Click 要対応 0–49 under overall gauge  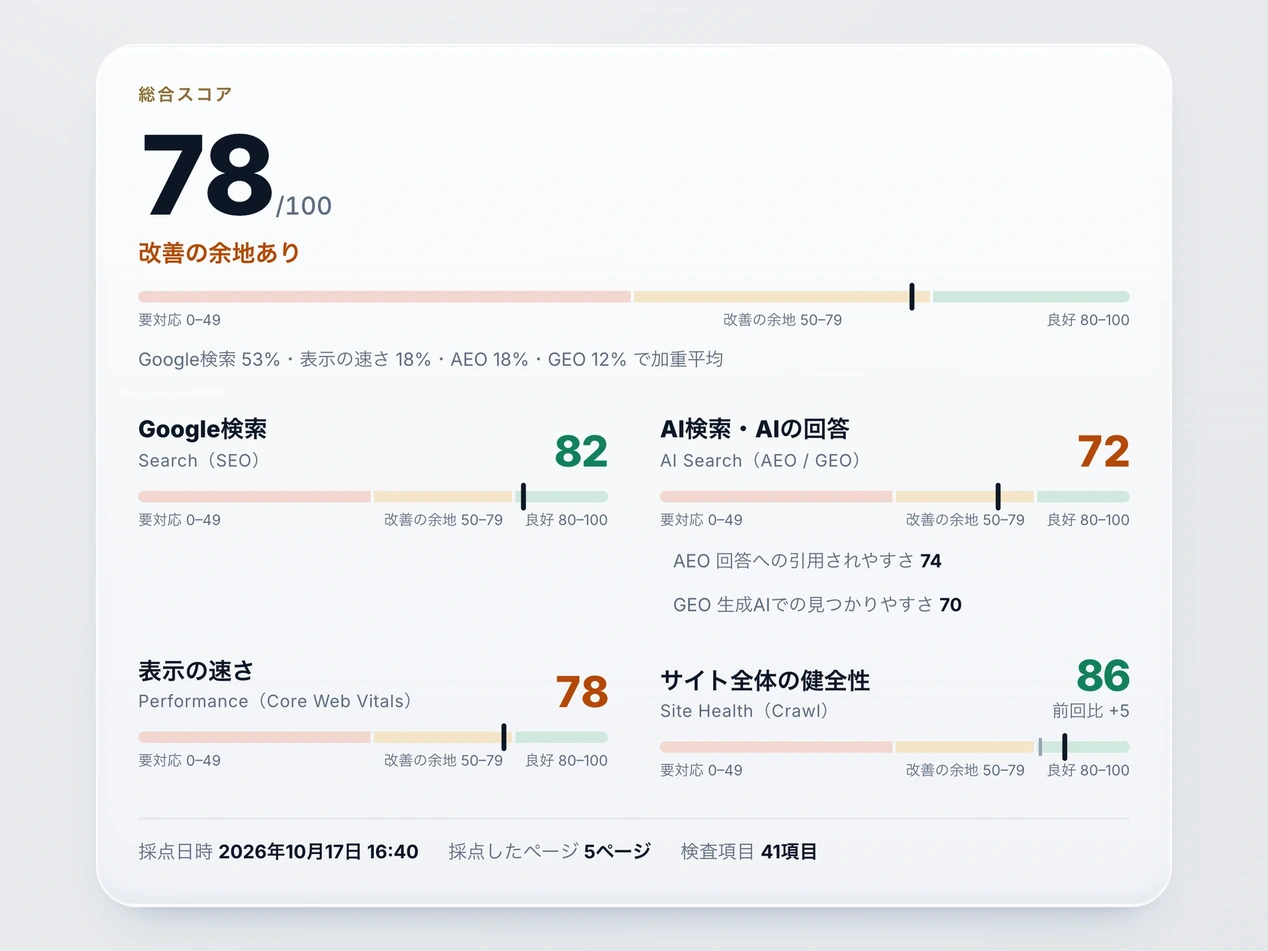180,320
